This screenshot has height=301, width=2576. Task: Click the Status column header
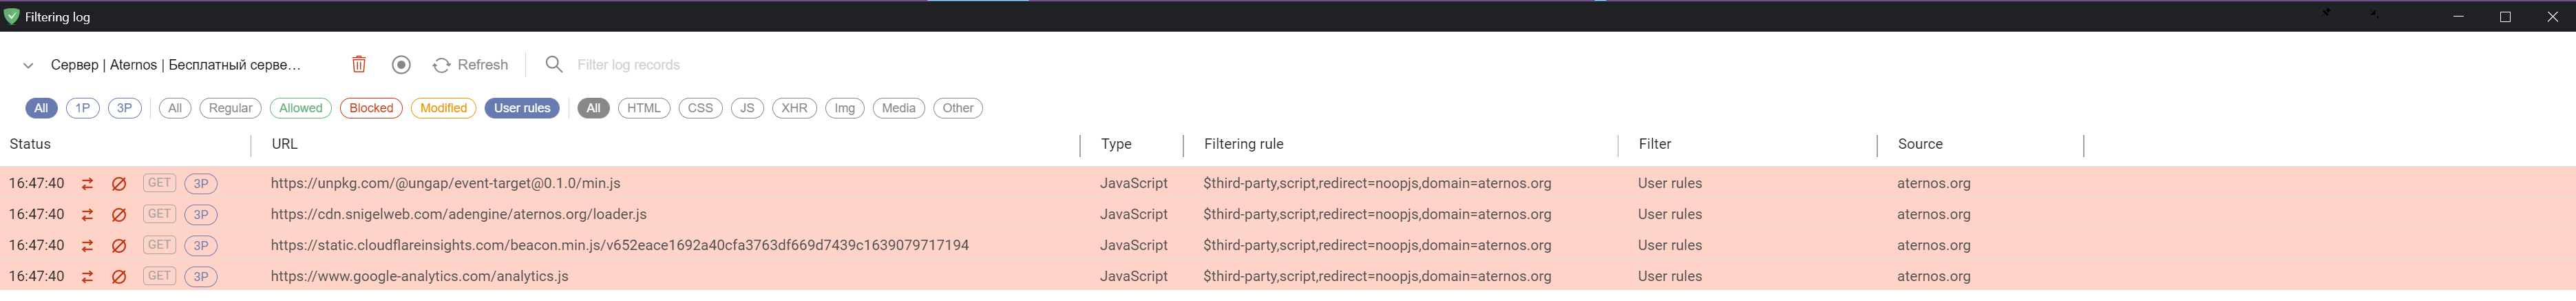click(30, 144)
